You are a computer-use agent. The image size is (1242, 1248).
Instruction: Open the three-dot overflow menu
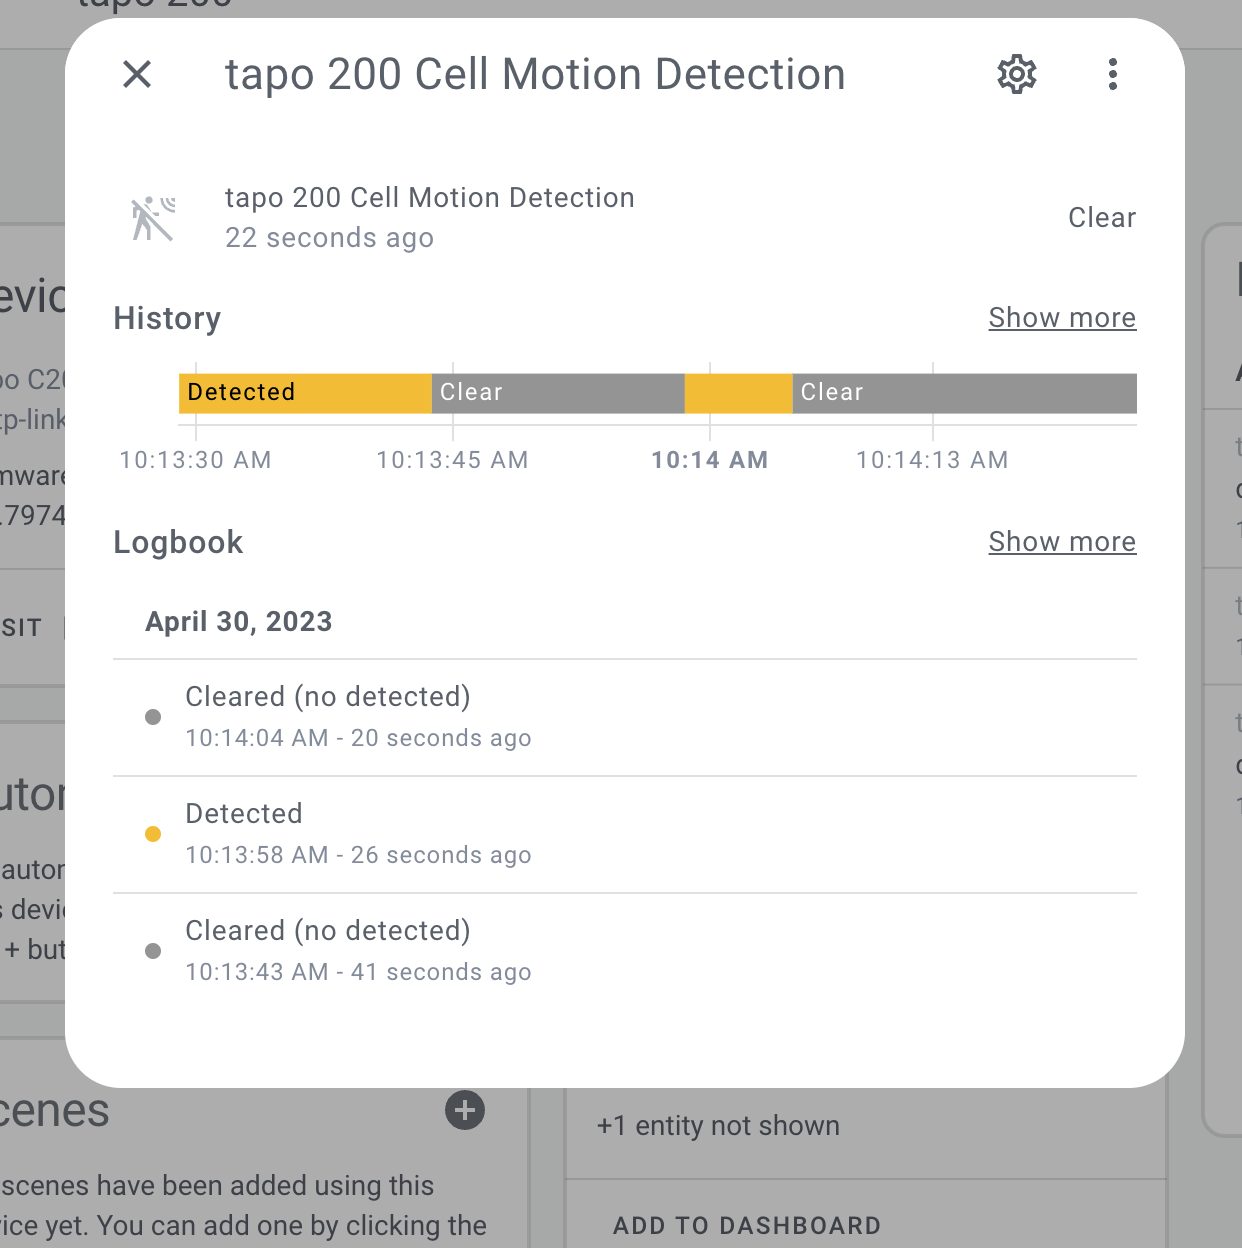[x=1113, y=74]
